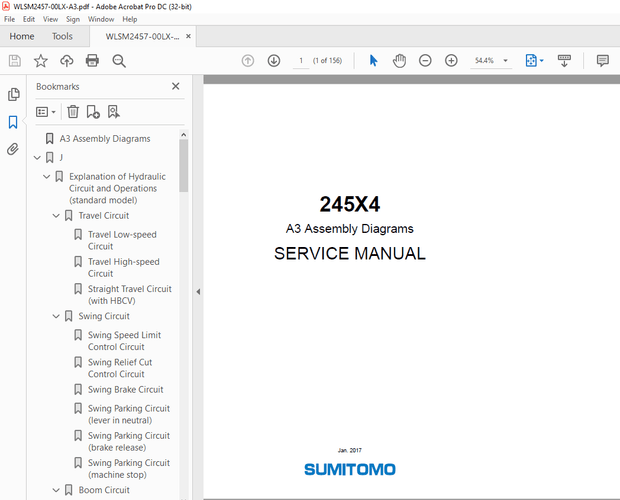
Task: Go to next page arrow
Action: (274, 60)
